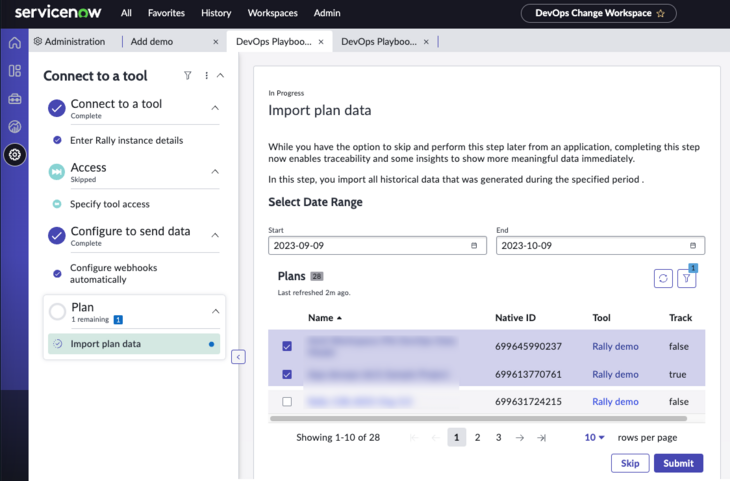Switch to the second DevOps Playbook tab

pos(379,42)
